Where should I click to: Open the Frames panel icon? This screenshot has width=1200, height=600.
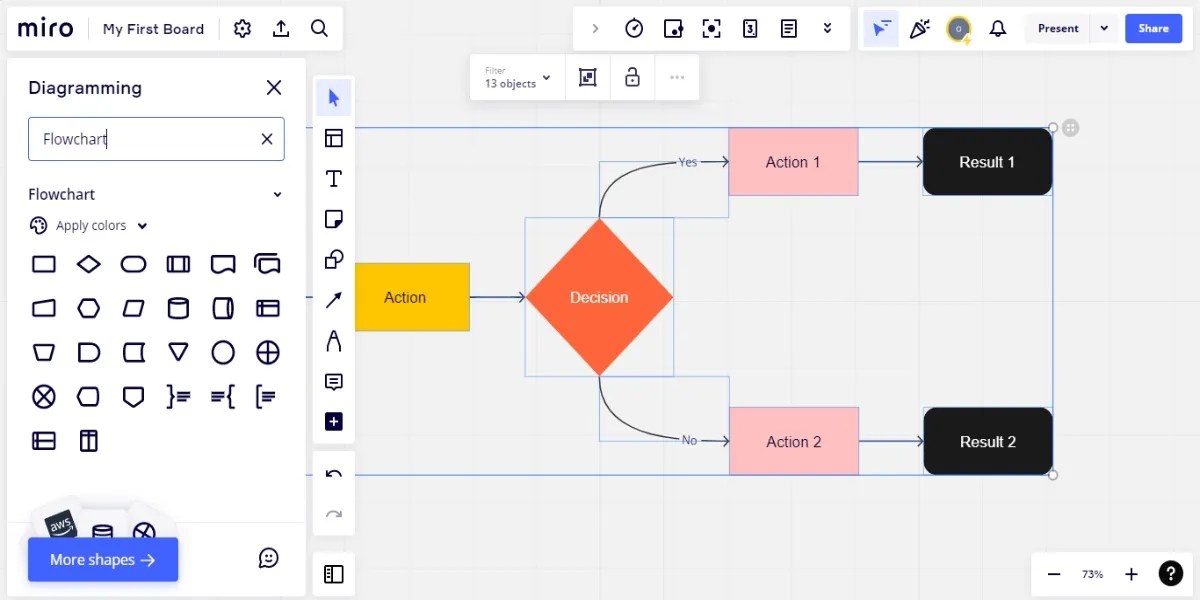click(x=333, y=573)
